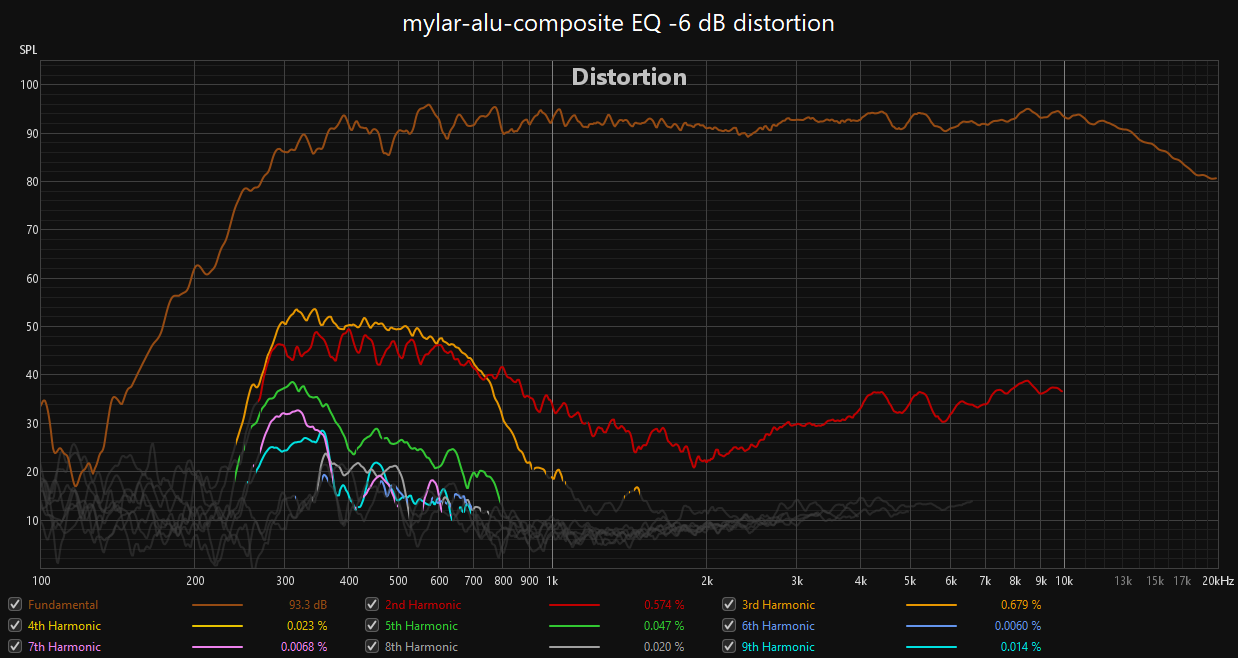The height and width of the screenshot is (658, 1238).
Task: Click the 3rd Harmonic legend label
Action: click(x=778, y=605)
